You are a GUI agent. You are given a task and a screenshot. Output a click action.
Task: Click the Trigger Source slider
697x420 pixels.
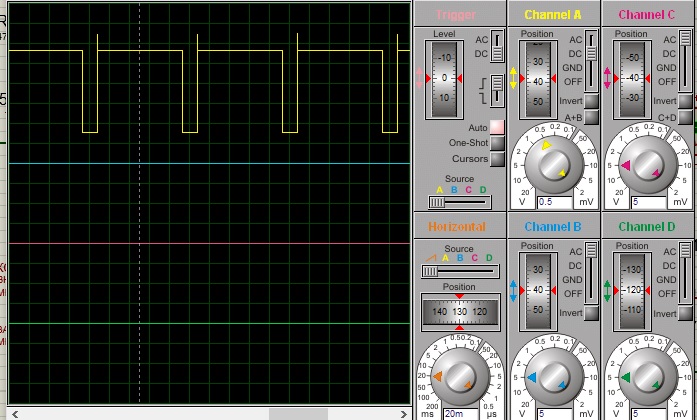(458, 201)
